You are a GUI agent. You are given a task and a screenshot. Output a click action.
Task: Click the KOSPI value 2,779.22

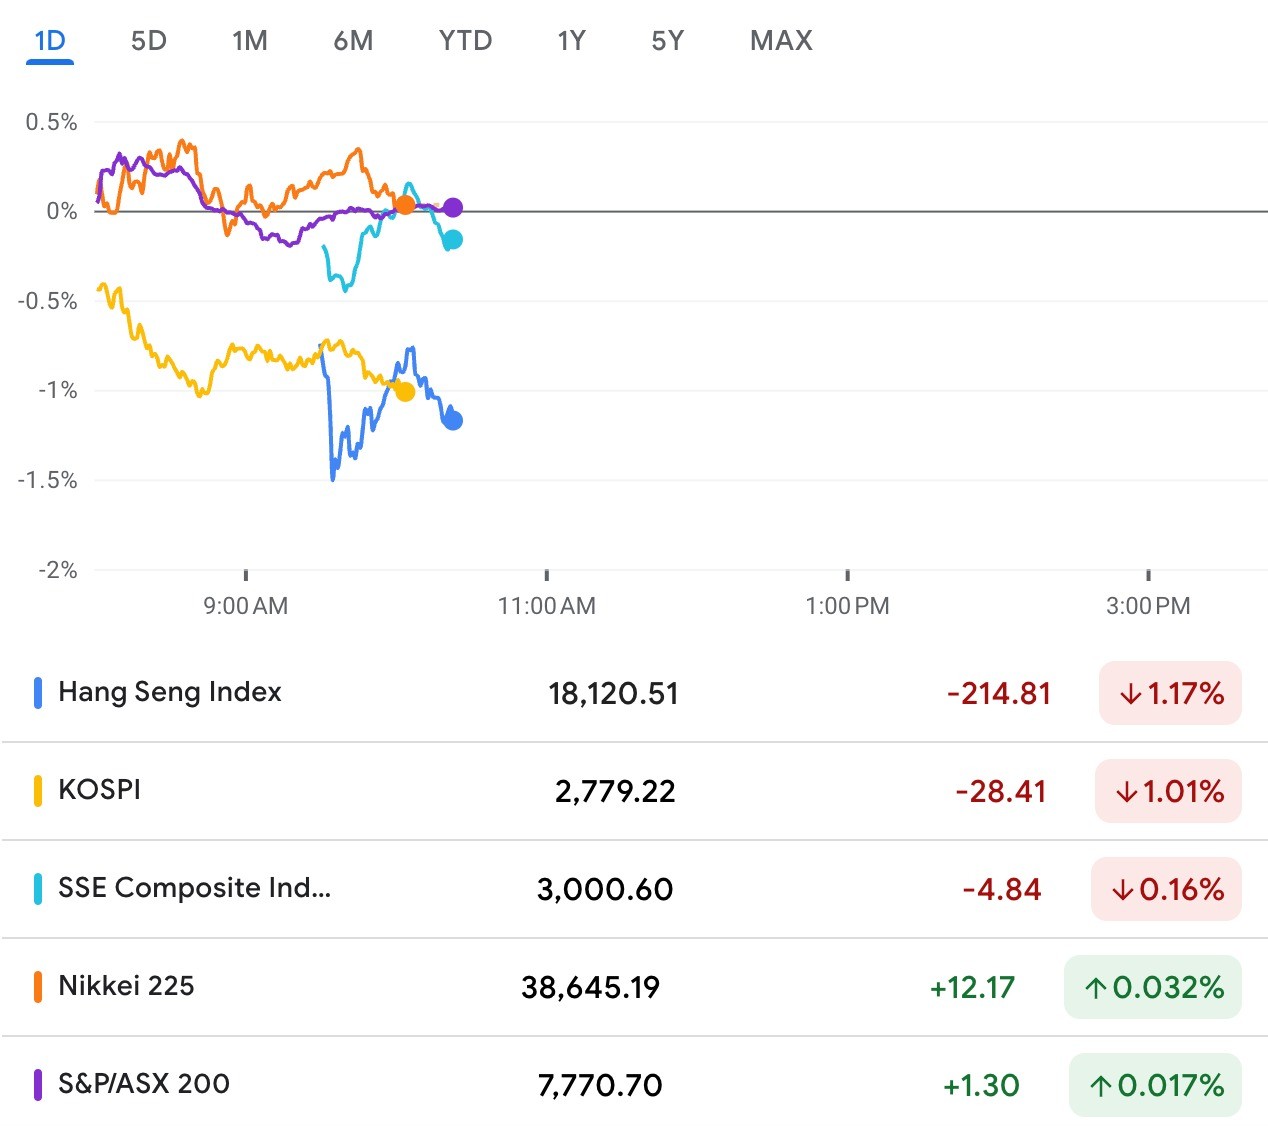point(615,791)
